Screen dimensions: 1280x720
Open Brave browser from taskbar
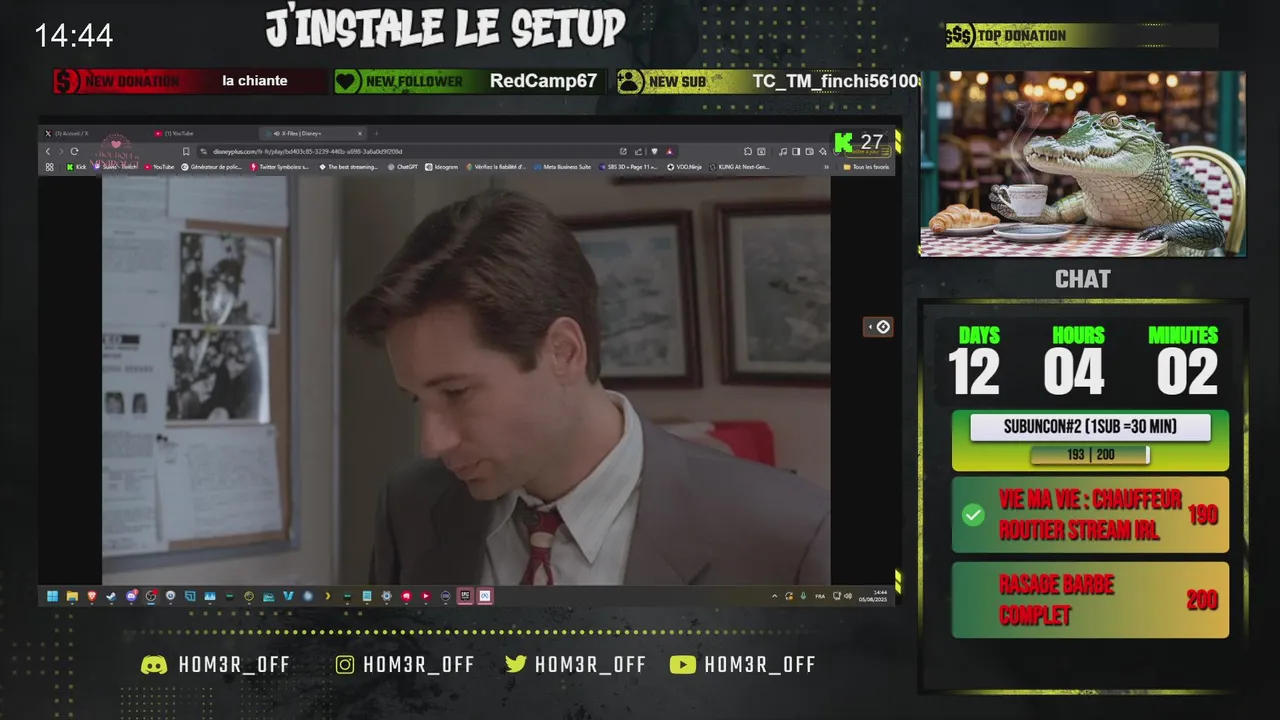tap(92, 596)
